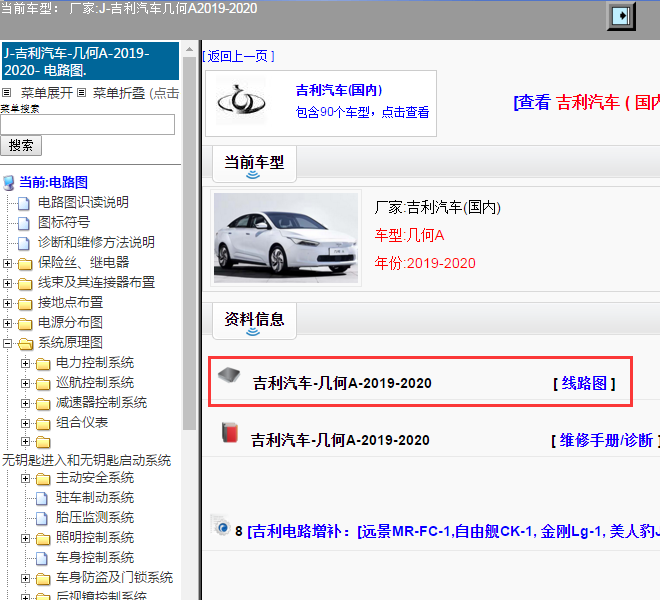This screenshot has height=600, width=660.
Task: Click the Geely logo image
Action: (241, 101)
